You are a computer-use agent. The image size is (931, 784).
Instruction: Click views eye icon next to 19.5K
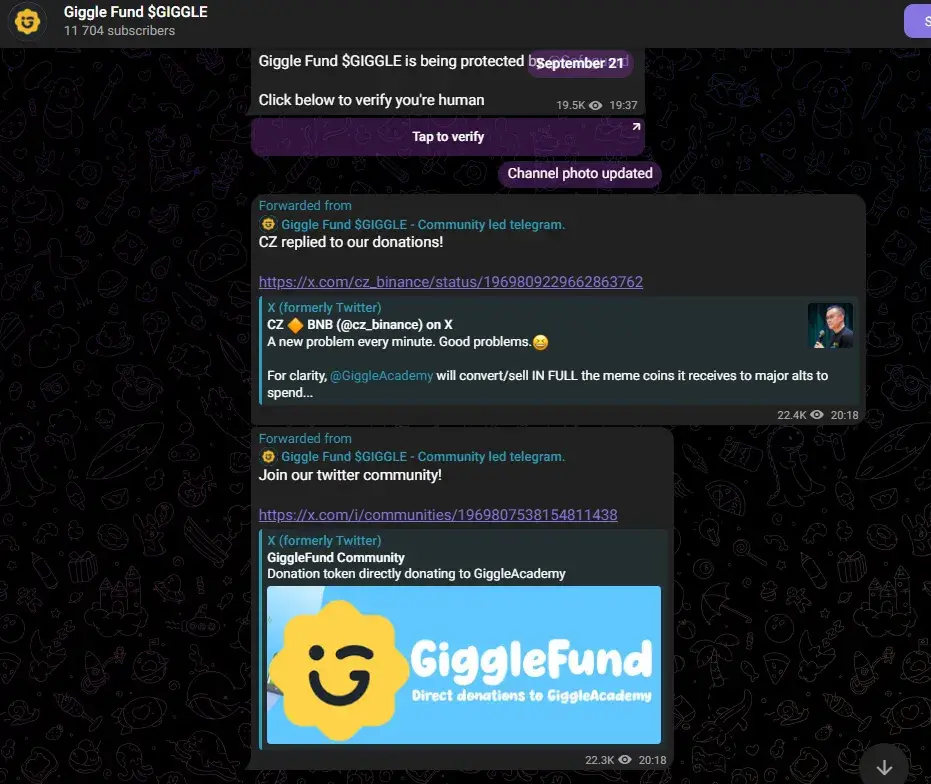pos(596,105)
